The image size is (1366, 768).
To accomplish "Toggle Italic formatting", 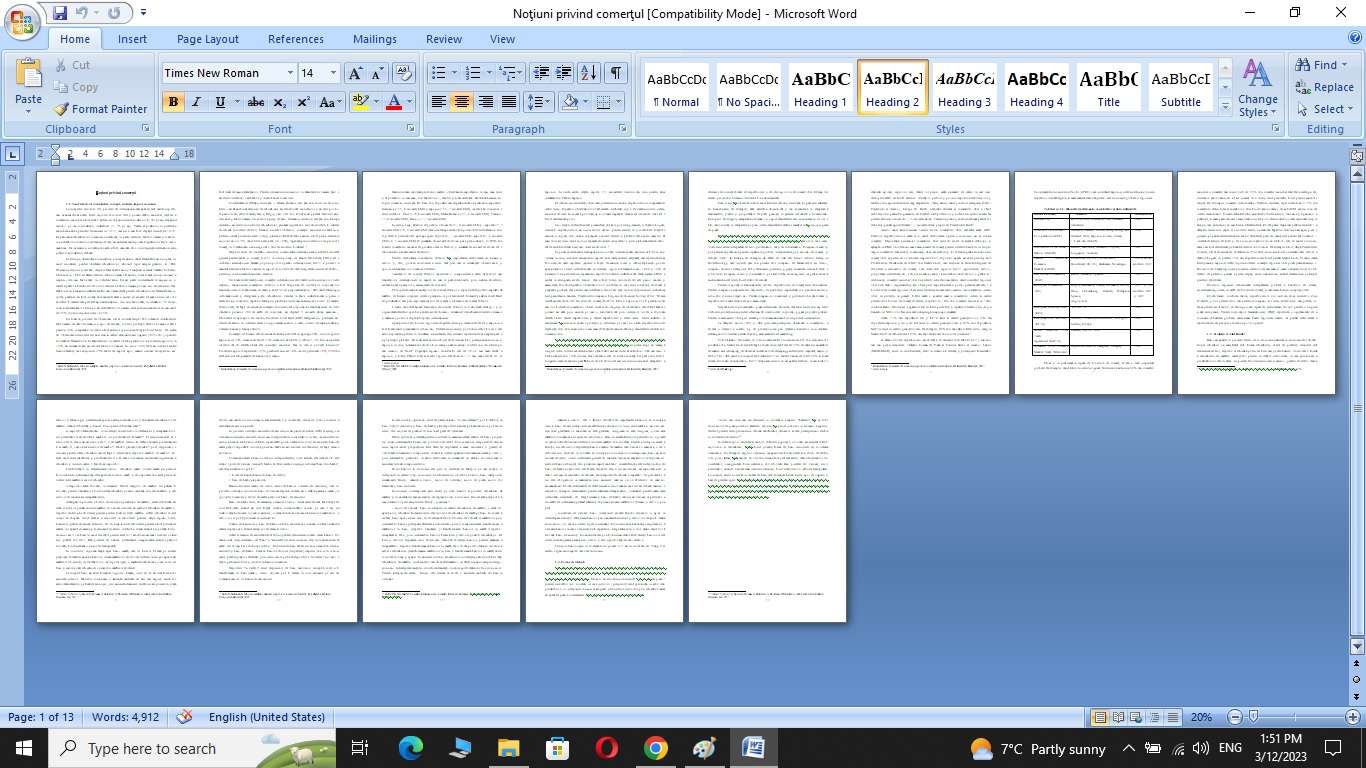I will 197,102.
